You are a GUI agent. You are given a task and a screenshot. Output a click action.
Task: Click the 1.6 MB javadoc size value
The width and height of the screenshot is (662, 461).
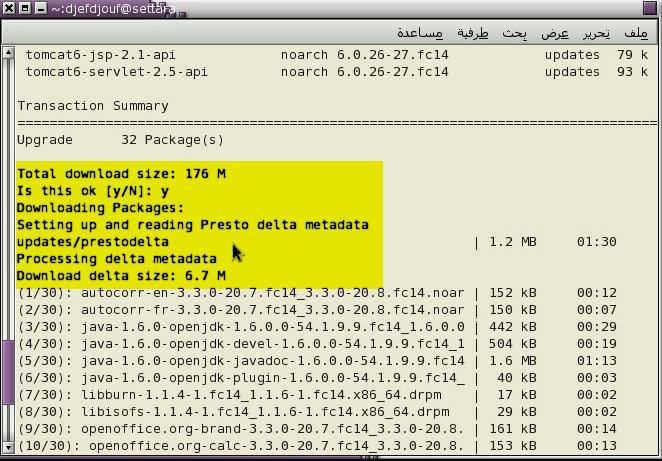(513, 361)
